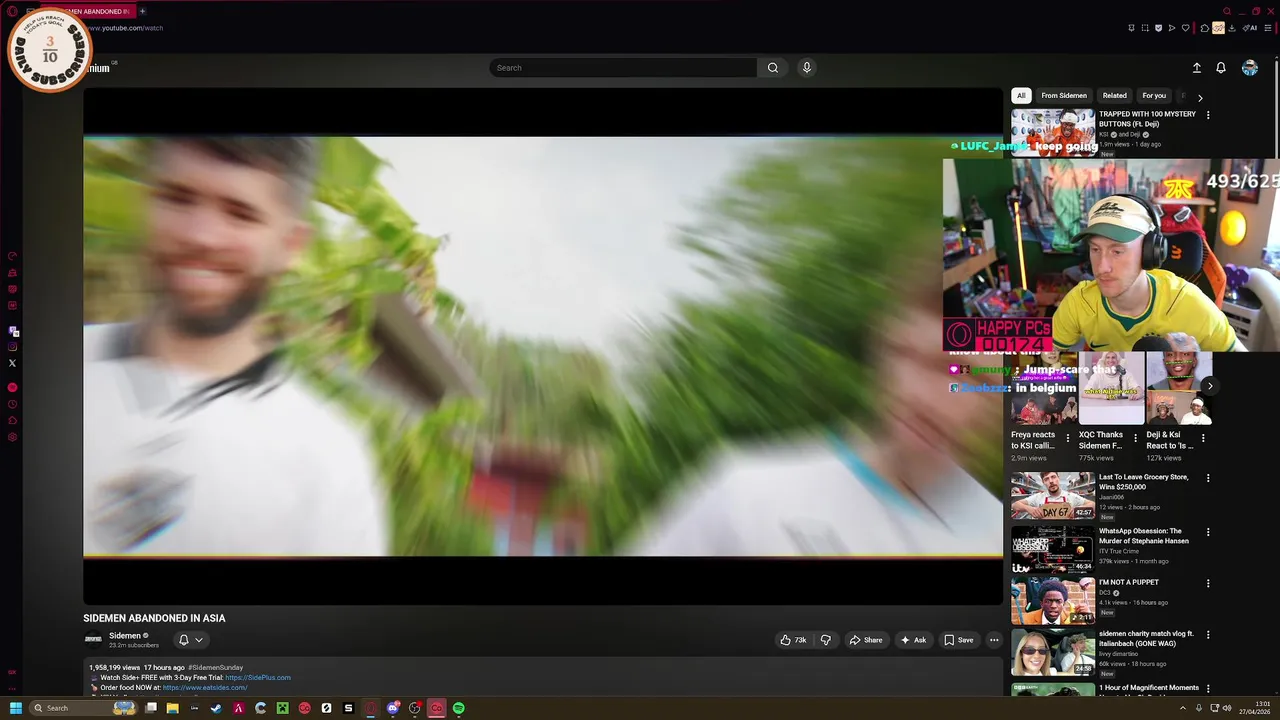Select the From Sidemen chip
Screen dimensions: 1280x720
tap(1064, 96)
